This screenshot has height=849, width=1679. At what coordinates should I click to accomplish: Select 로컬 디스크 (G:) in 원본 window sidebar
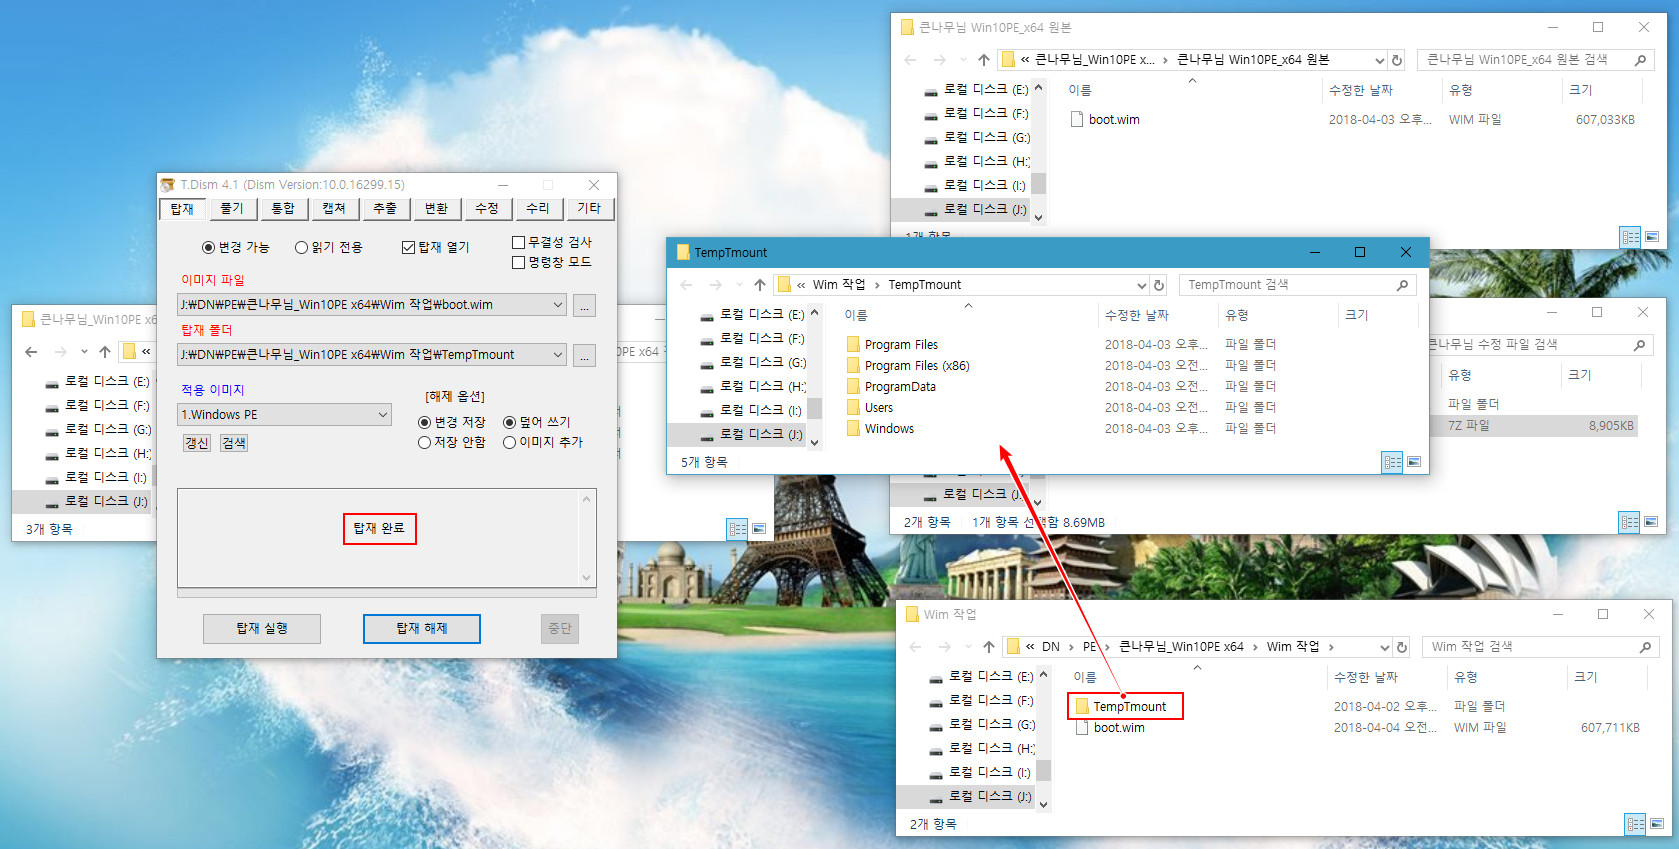click(x=986, y=137)
